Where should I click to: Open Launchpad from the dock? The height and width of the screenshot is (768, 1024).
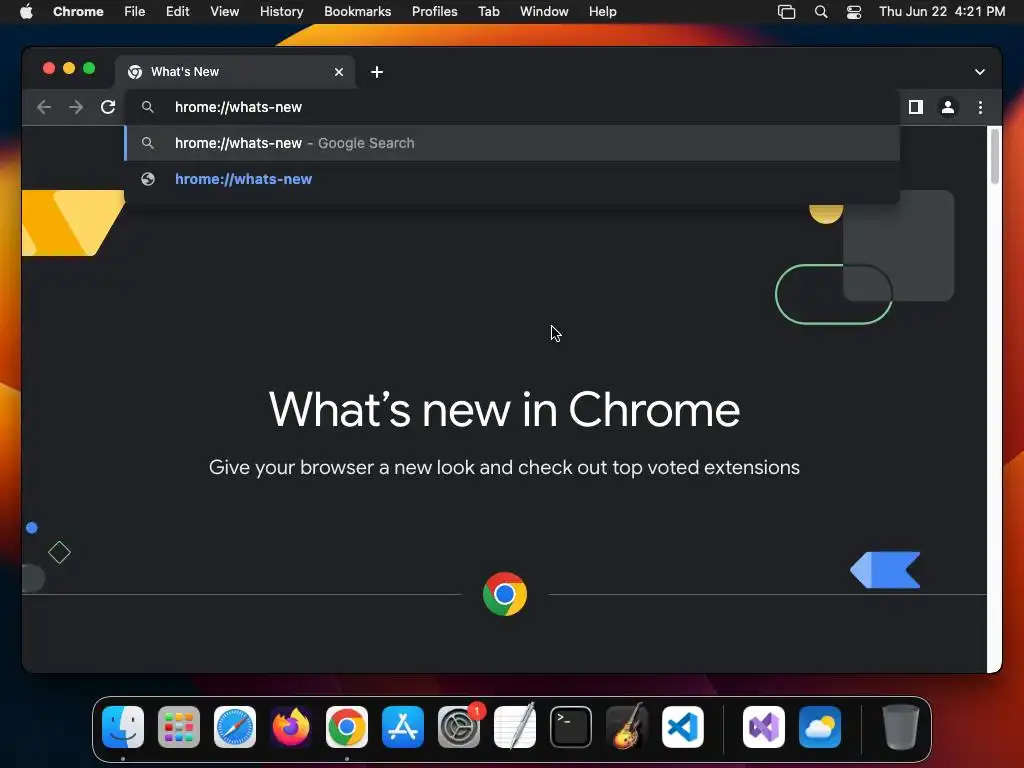(179, 727)
